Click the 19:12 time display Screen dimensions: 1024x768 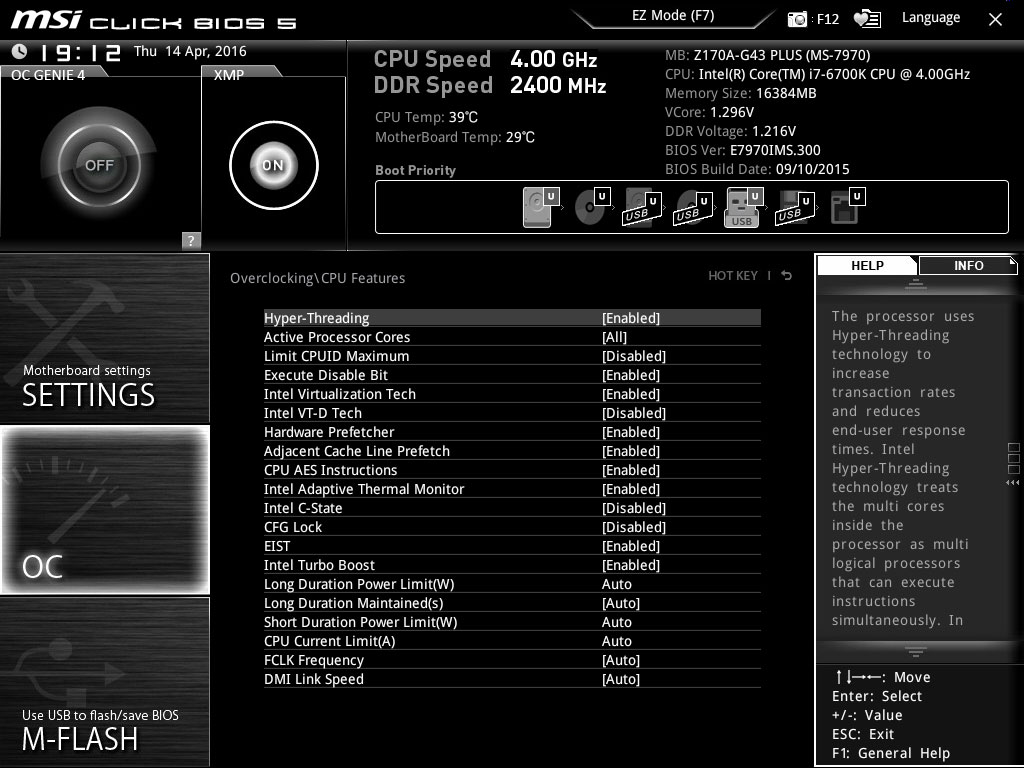80,52
